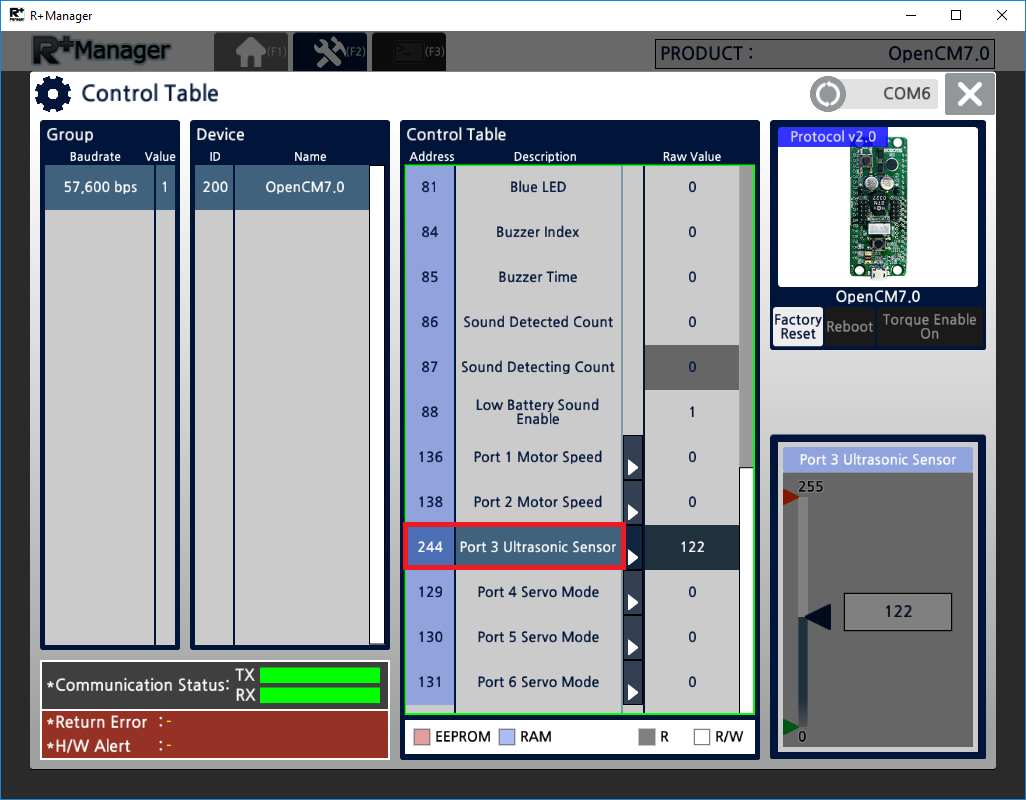Image resolution: width=1026 pixels, height=800 pixels.
Task: Select the device ID 200 cell
Action: (x=215, y=187)
